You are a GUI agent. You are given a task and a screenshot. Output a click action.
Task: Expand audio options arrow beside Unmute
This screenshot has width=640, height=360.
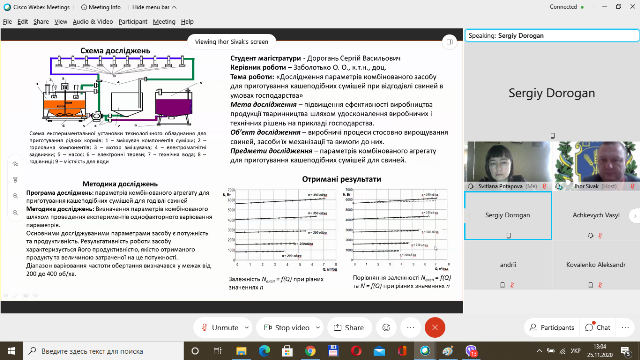pyautogui.click(x=247, y=327)
